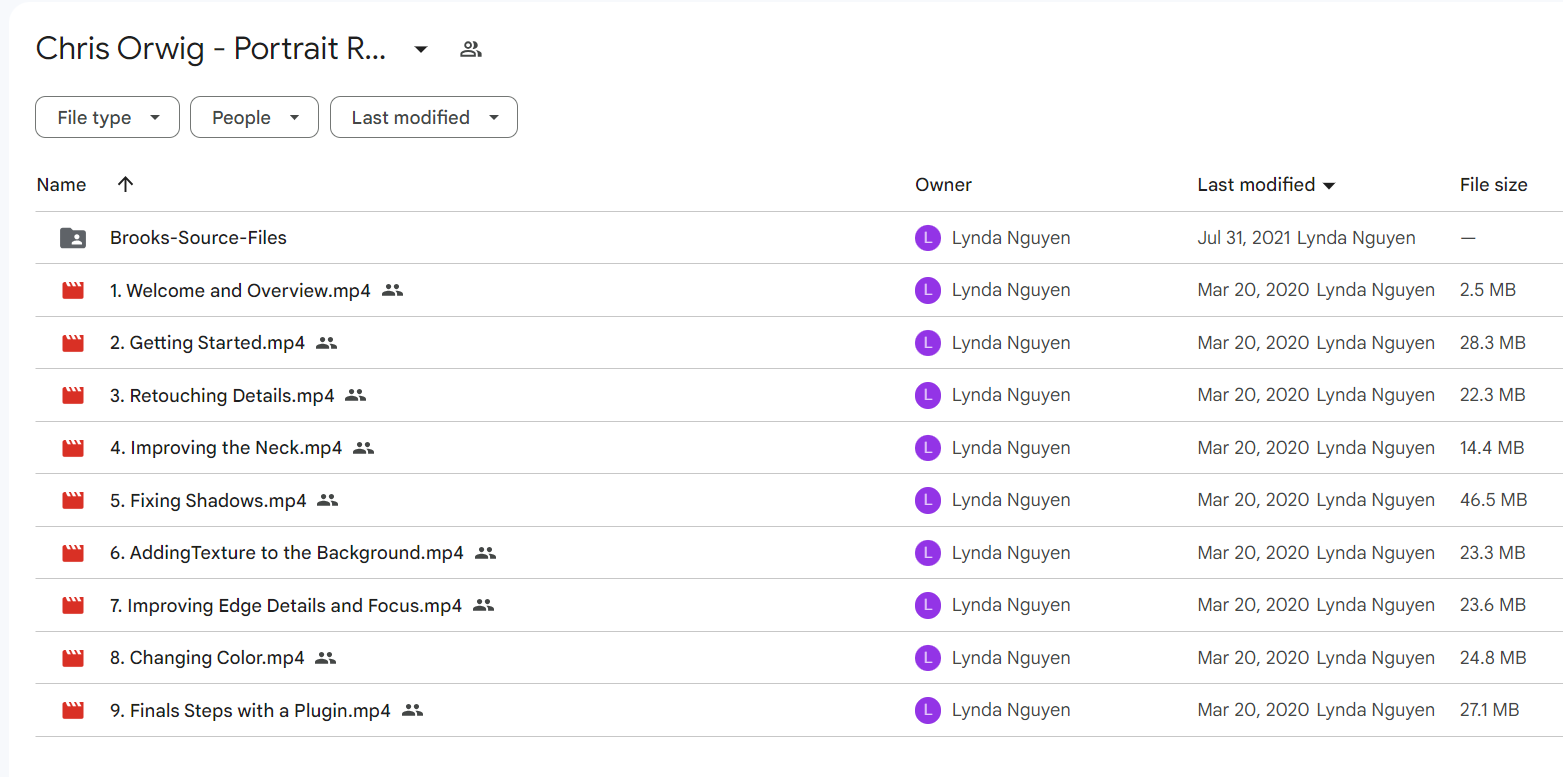Click owner avatar in 2. Getting Started row
Viewport: 1563px width, 777px height.
tap(928, 343)
